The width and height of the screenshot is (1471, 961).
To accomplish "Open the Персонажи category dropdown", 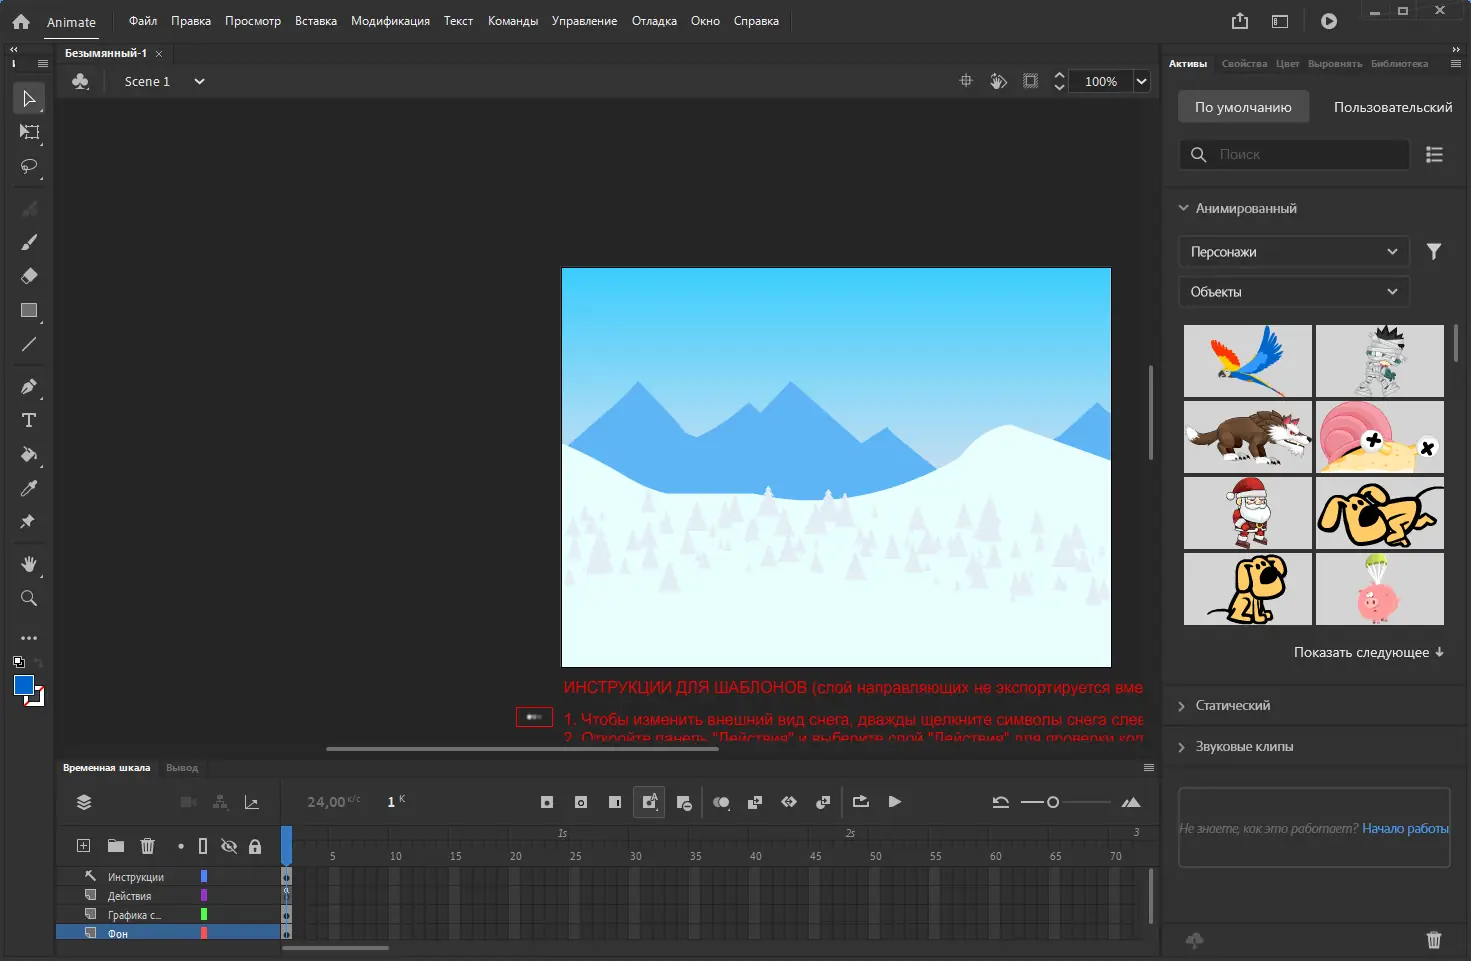I will (1292, 251).
